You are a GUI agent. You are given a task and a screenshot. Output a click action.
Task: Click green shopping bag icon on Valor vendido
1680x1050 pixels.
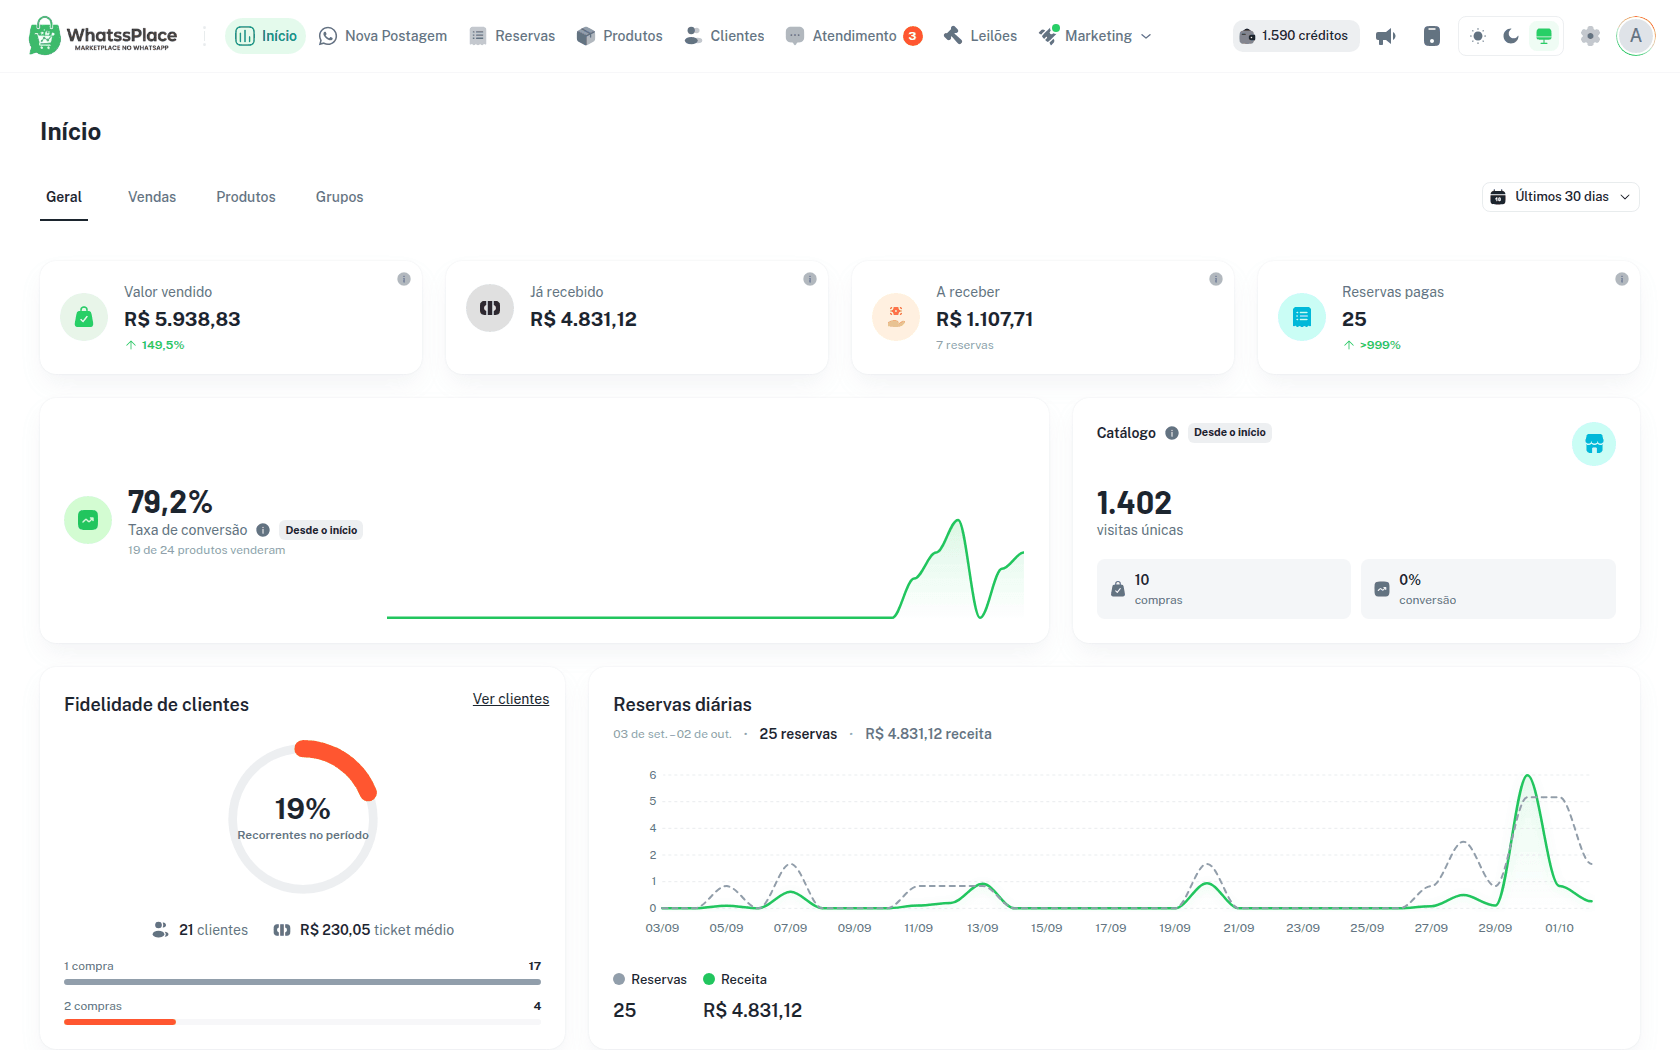[84, 317]
